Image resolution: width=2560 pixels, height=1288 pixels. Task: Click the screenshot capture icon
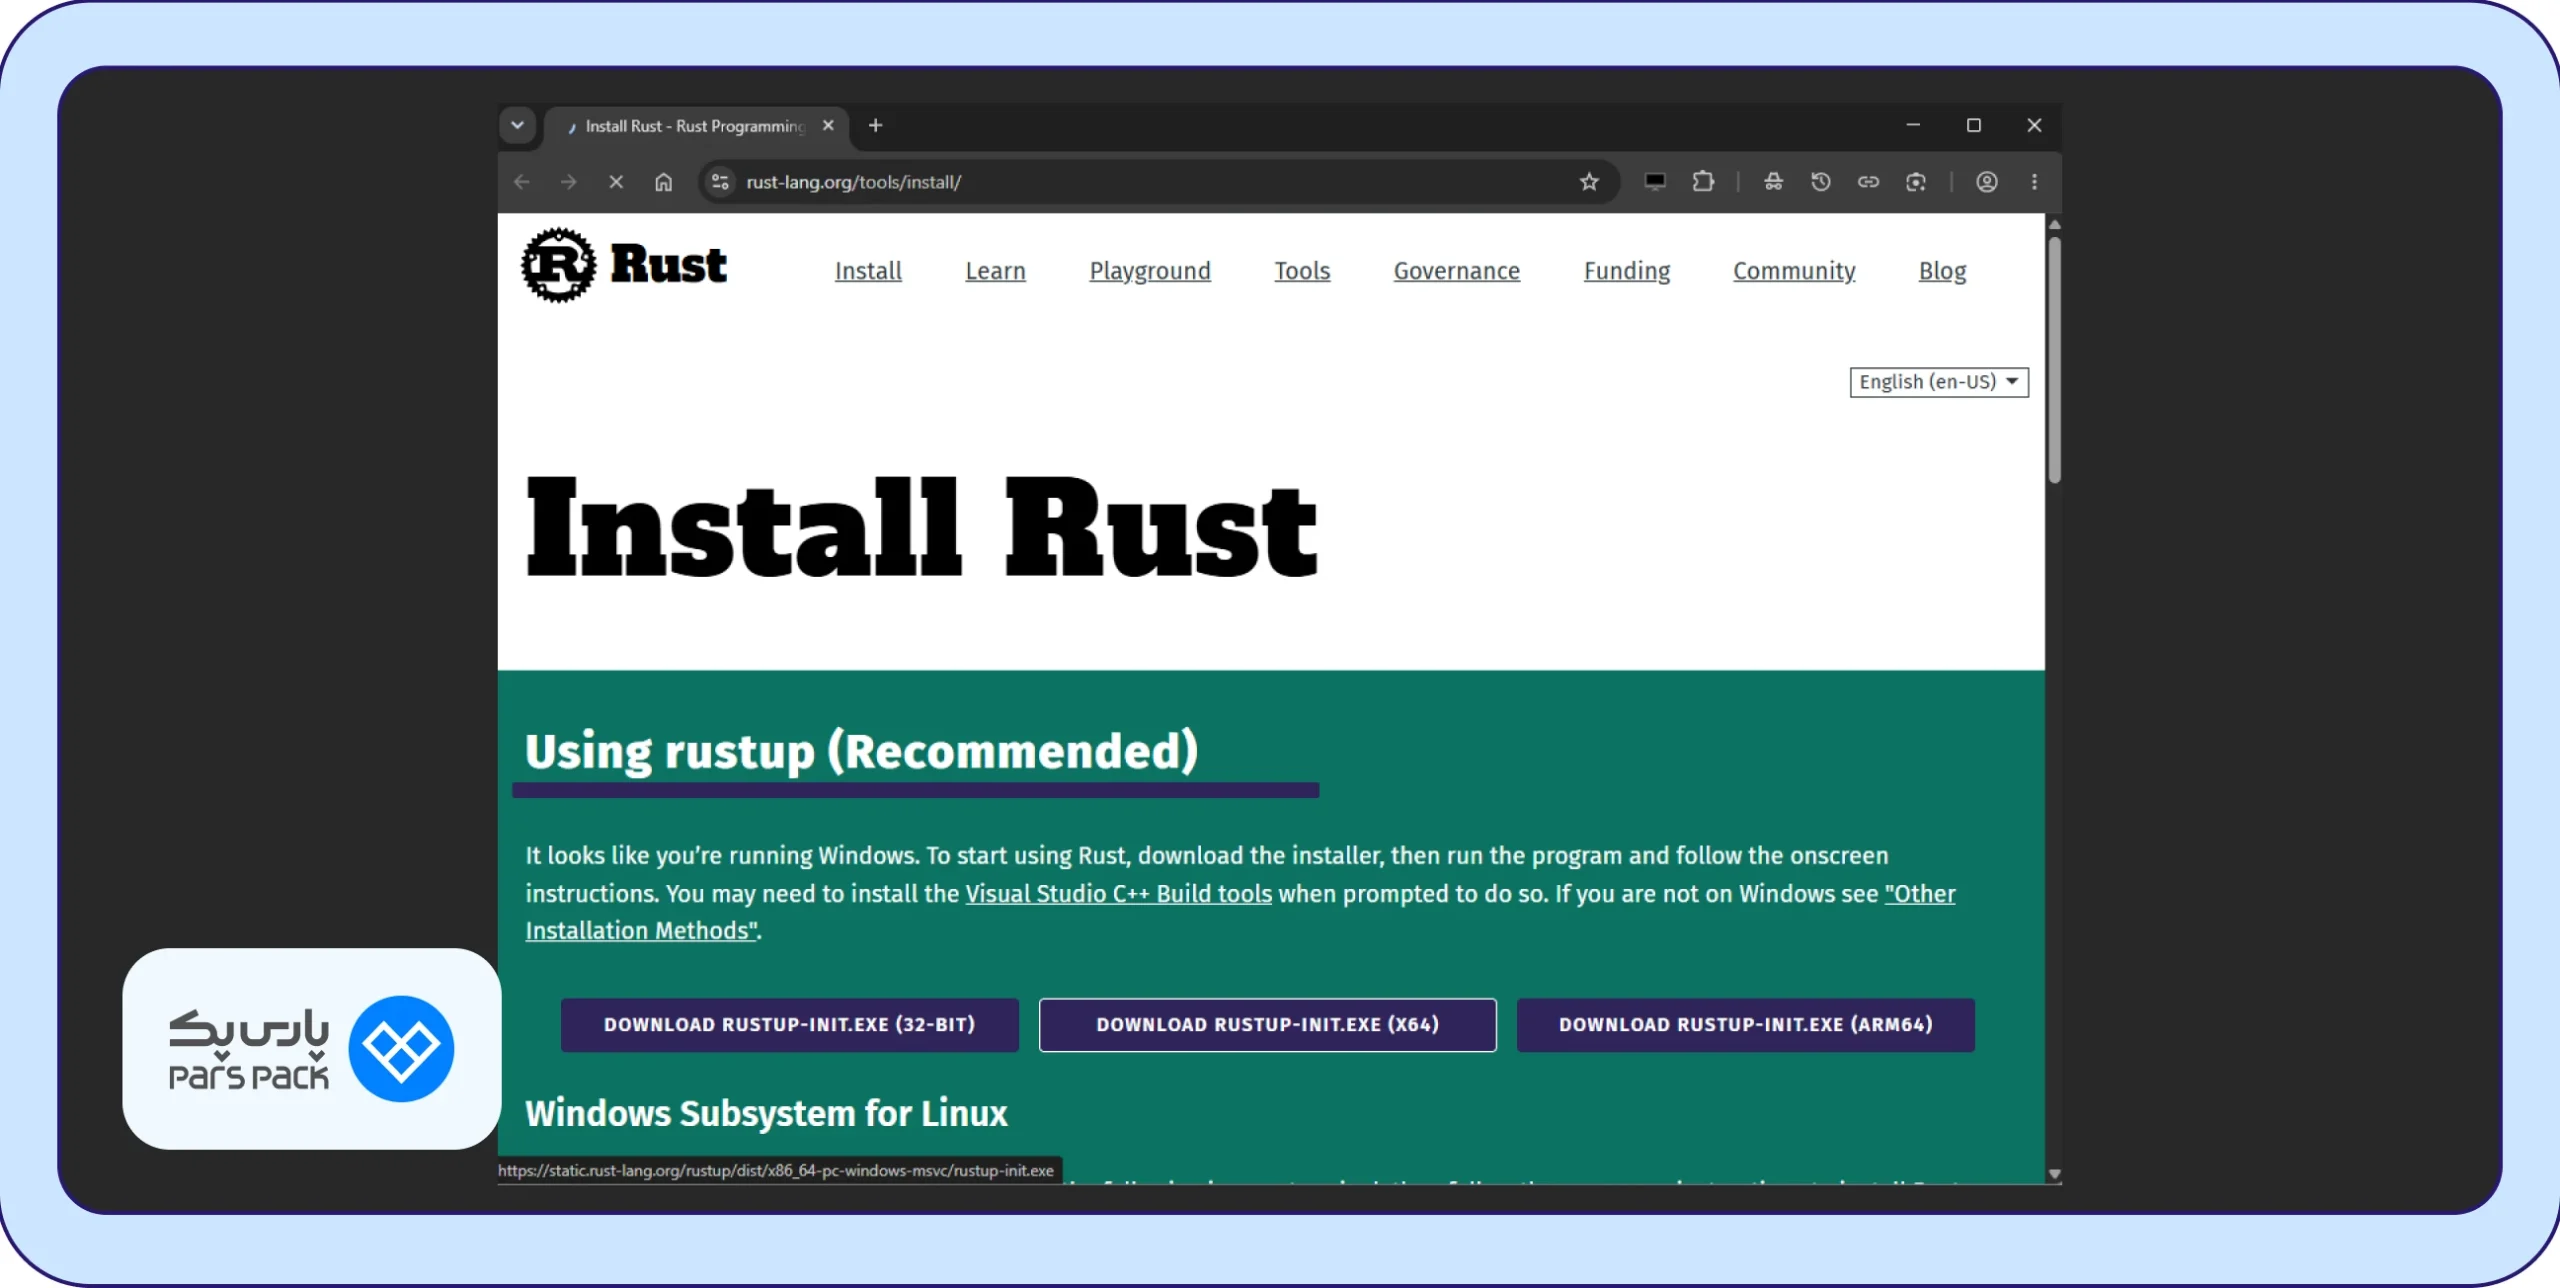[x=1916, y=182]
